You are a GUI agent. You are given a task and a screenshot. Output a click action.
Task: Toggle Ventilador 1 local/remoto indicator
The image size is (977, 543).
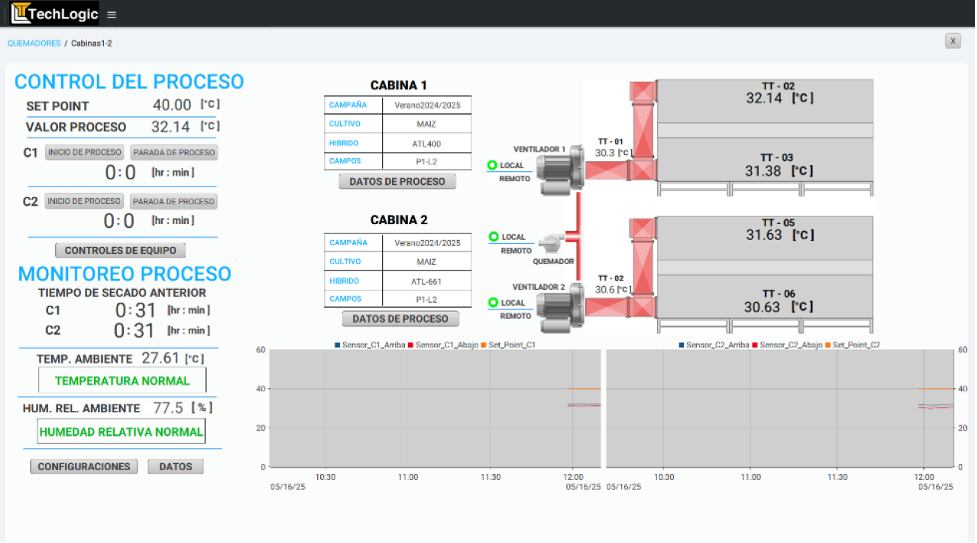coord(492,165)
